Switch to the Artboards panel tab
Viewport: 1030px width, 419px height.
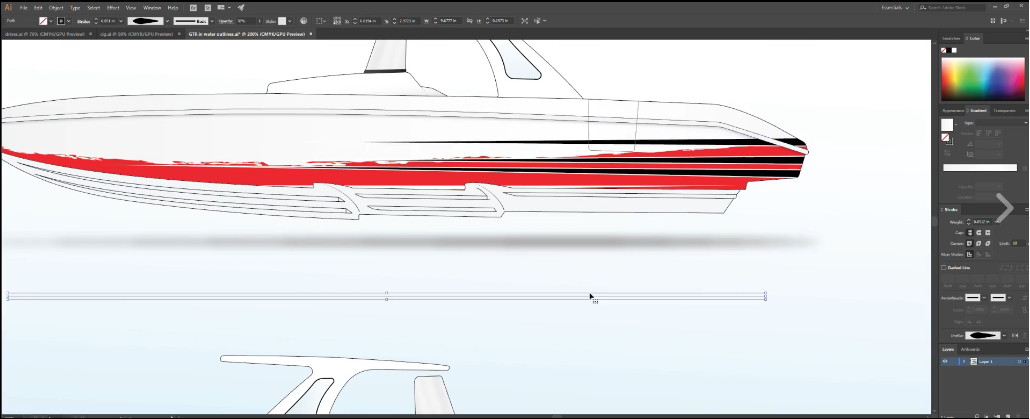971,349
